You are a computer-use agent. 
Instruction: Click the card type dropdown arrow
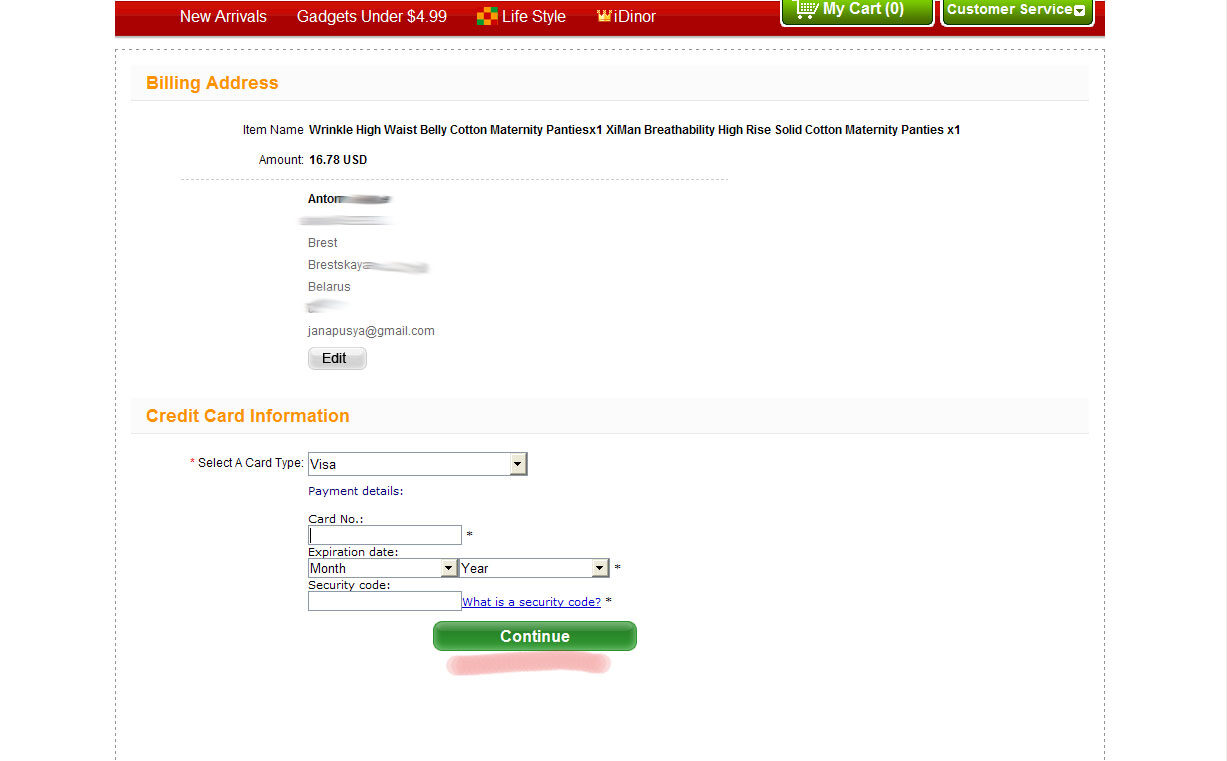click(x=517, y=464)
